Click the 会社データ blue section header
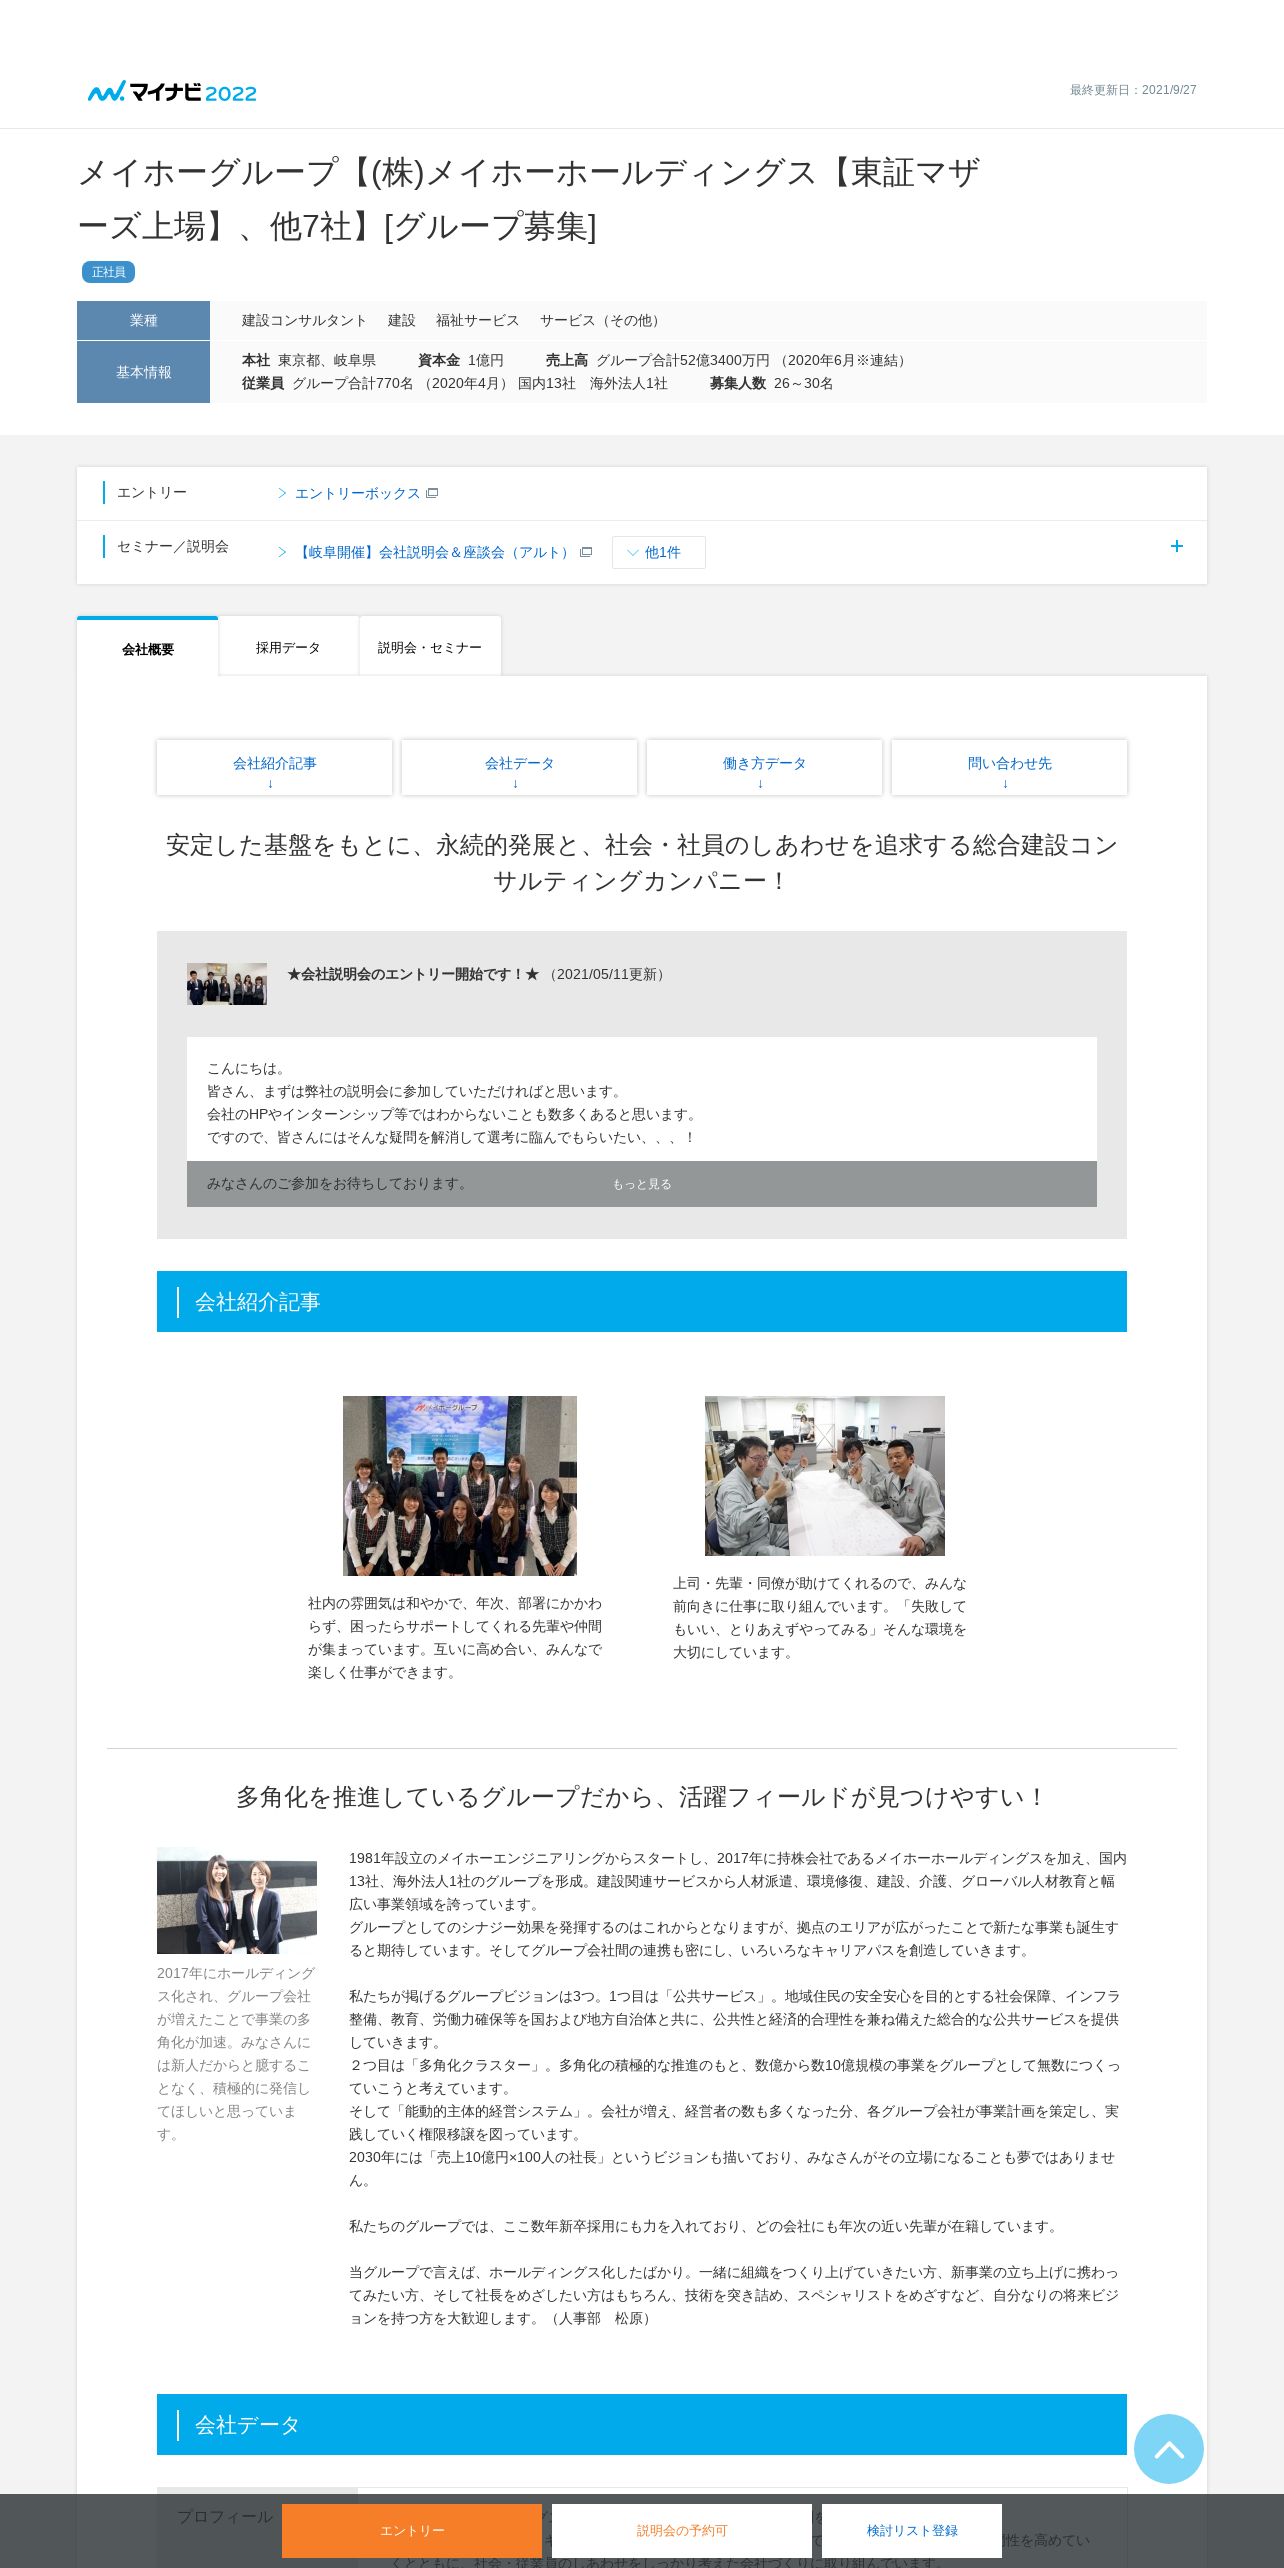1284x2568 pixels. tap(642, 2424)
